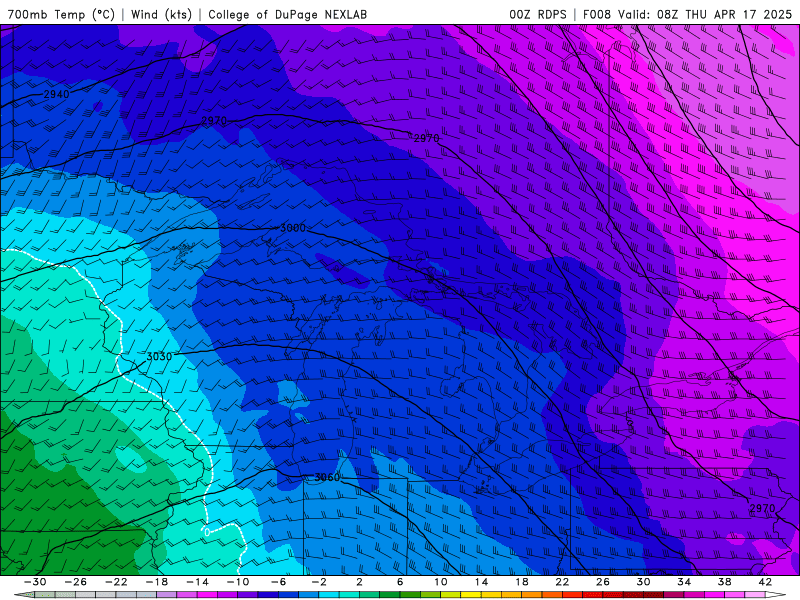
Task: Click the -22 value on the color scale
Action: [x=116, y=582]
